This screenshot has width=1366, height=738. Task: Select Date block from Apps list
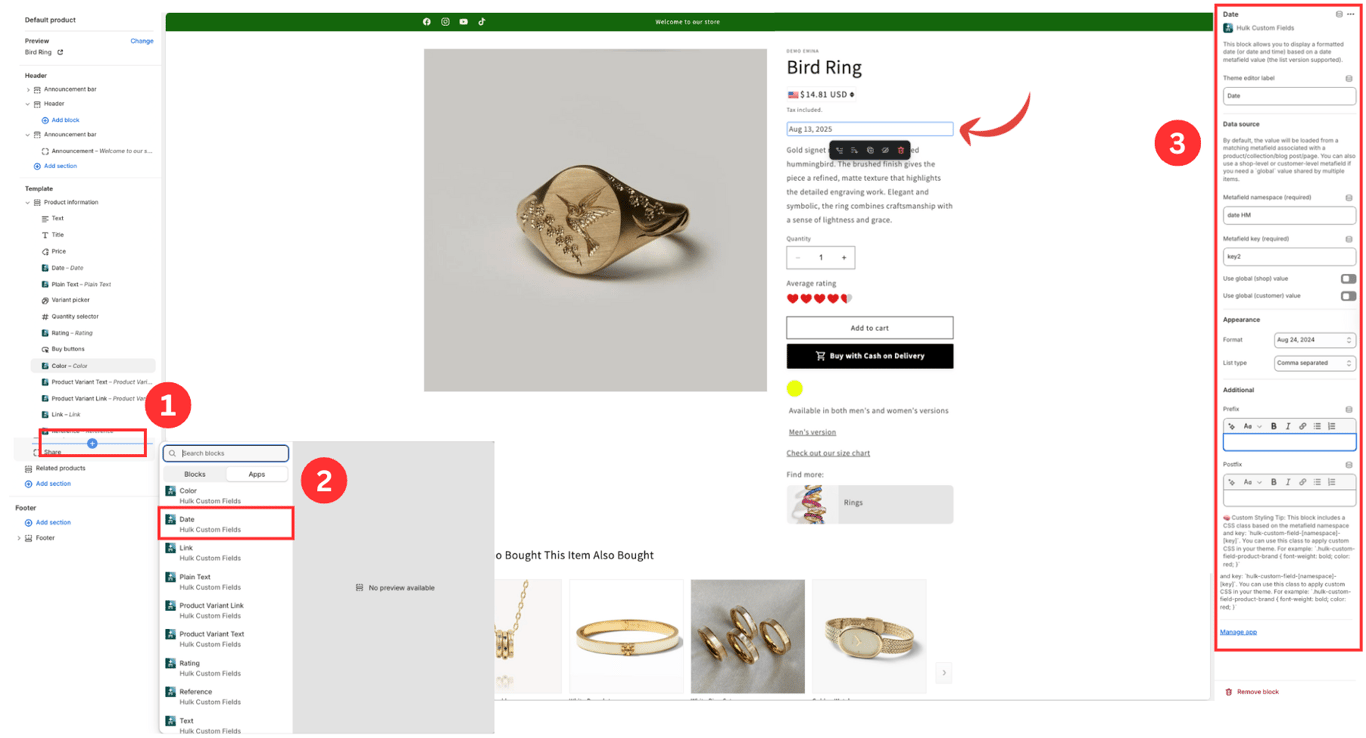tap(226, 524)
